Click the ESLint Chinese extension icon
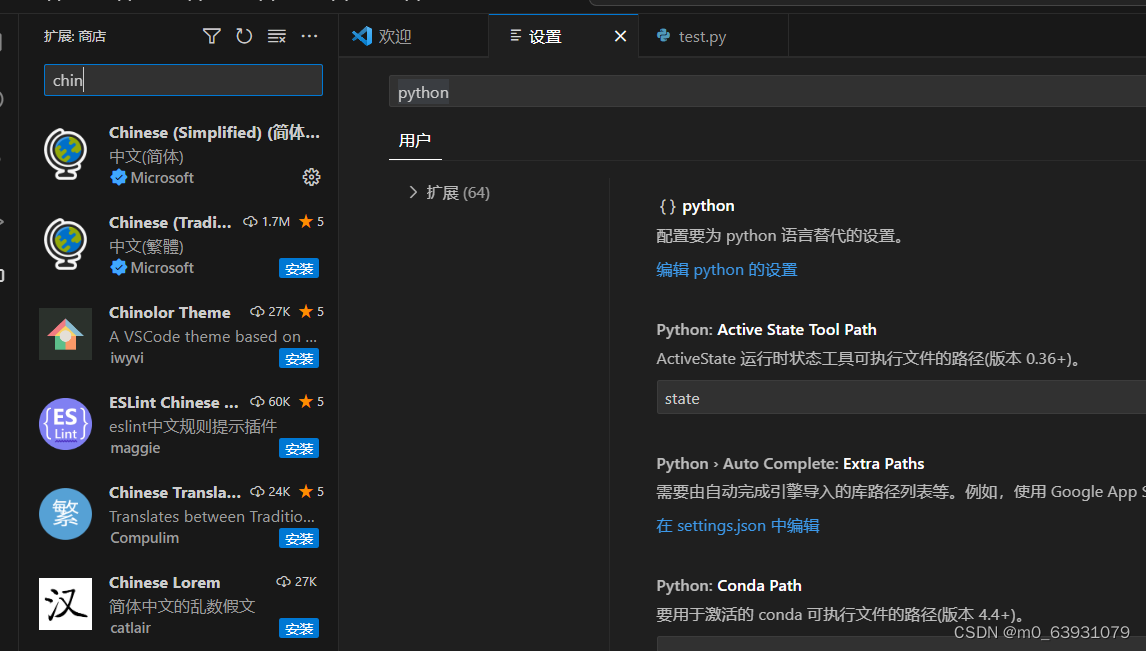The height and width of the screenshot is (651, 1146). click(x=66, y=424)
